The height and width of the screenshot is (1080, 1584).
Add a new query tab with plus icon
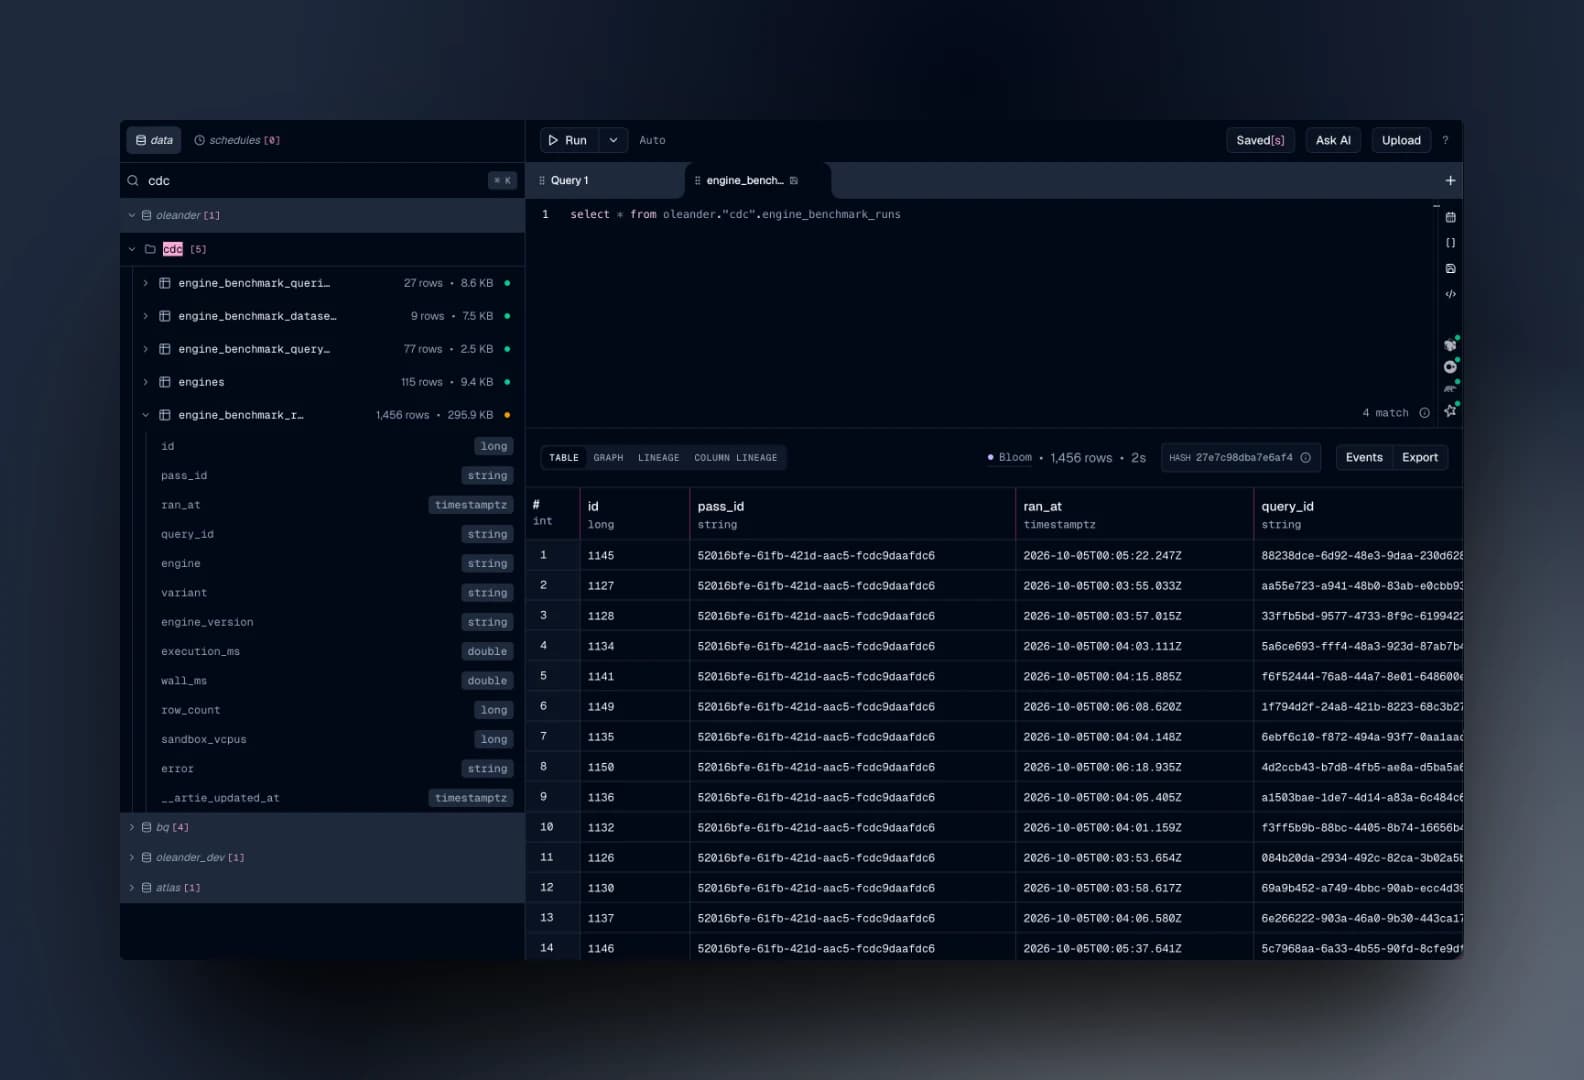(x=1450, y=181)
